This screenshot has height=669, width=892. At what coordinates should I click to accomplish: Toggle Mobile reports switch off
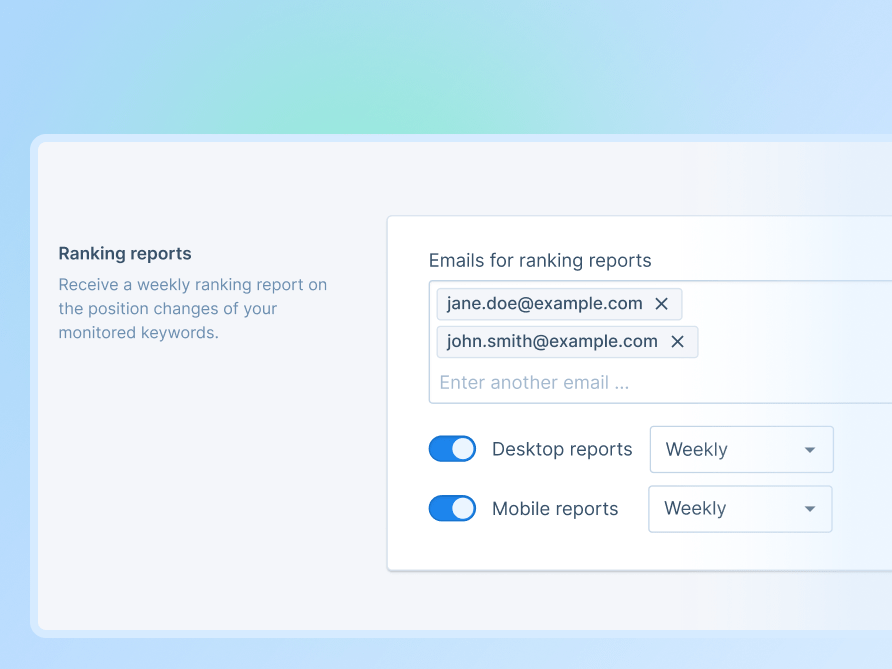pos(452,509)
